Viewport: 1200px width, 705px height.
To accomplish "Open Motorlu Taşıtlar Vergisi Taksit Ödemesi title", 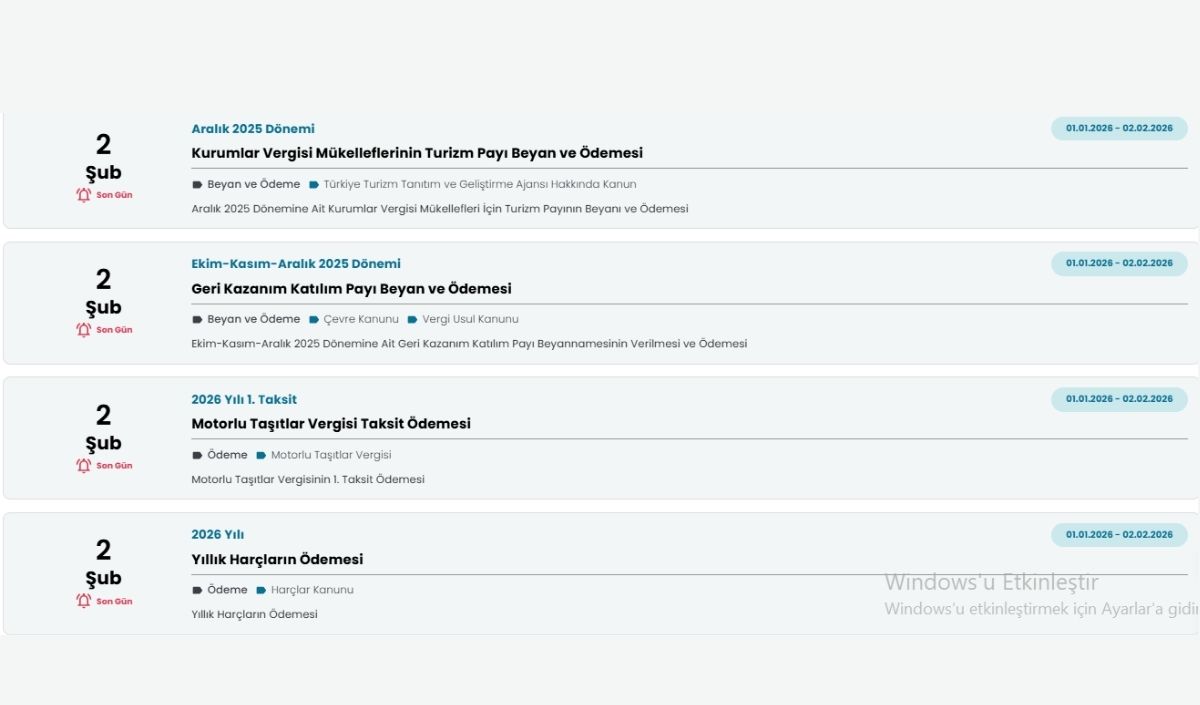I will pos(330,424).
